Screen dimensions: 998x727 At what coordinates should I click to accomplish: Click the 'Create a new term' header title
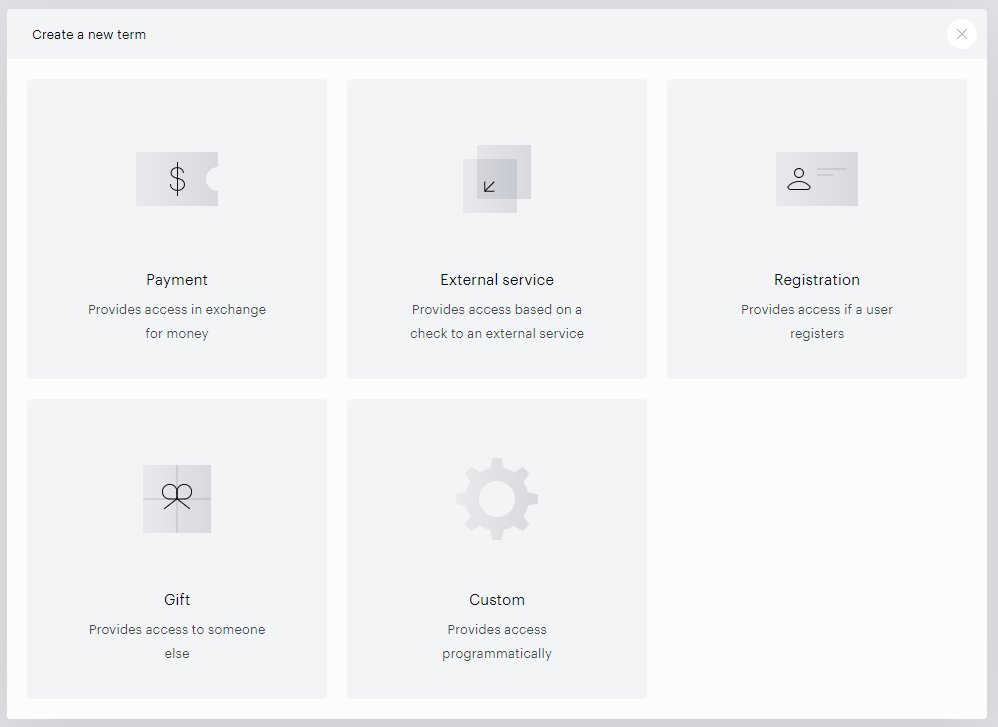[x=89, y=34]
